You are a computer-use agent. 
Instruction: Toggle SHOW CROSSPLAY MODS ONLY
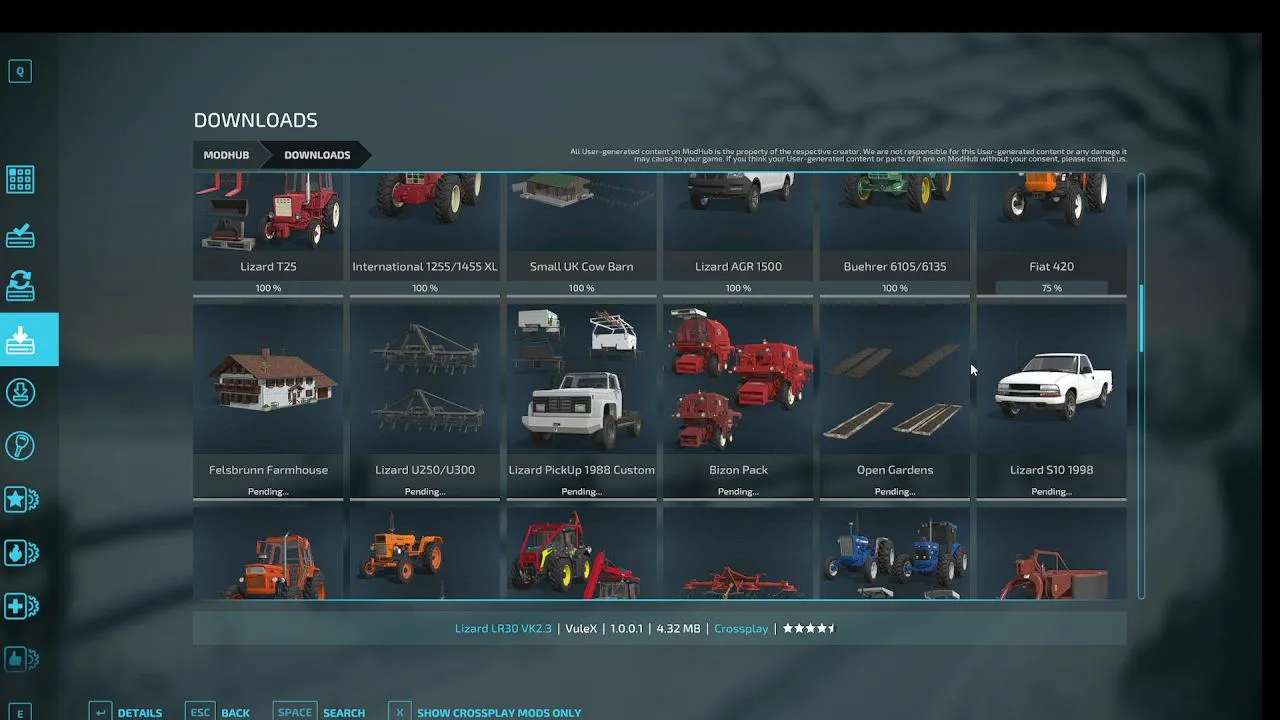(499, 713)
